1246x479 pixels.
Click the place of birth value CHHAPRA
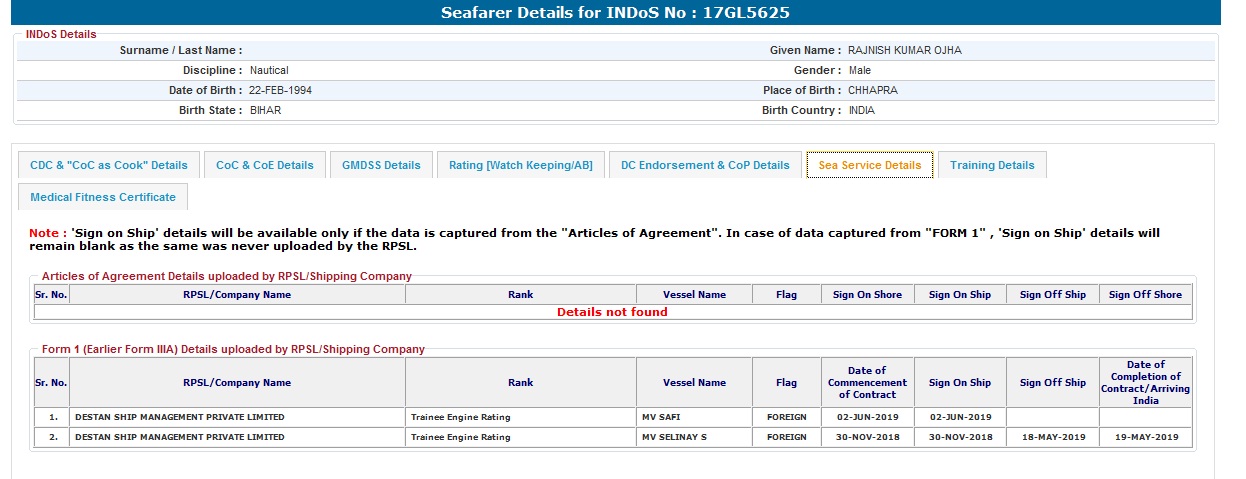872,90
